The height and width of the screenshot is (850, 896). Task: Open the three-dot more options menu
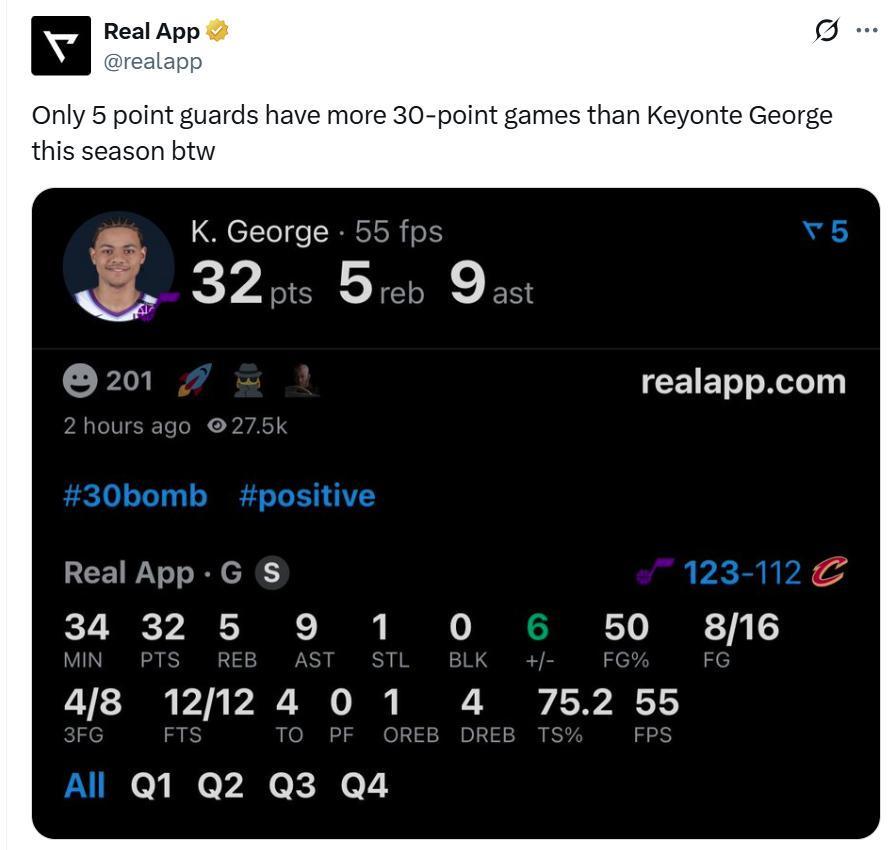pyautogui.click(x=867, y=31)
